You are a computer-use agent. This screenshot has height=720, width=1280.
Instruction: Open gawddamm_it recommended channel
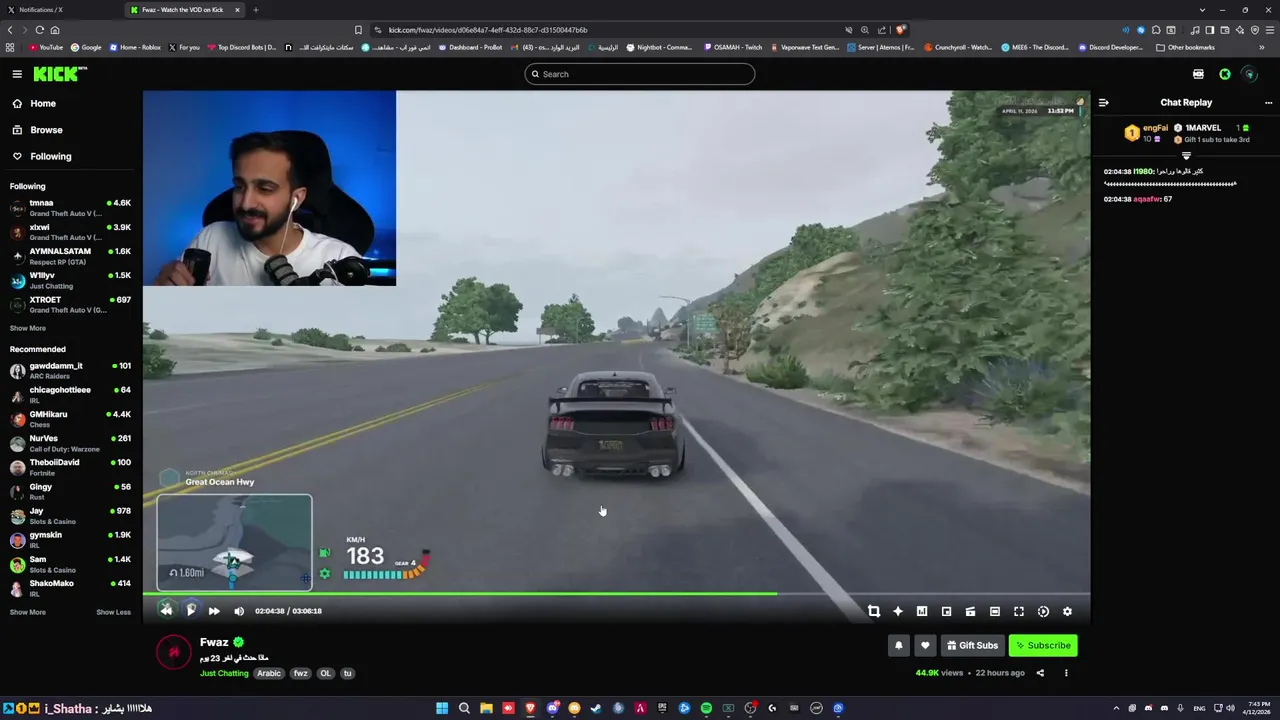pos(70,371)
